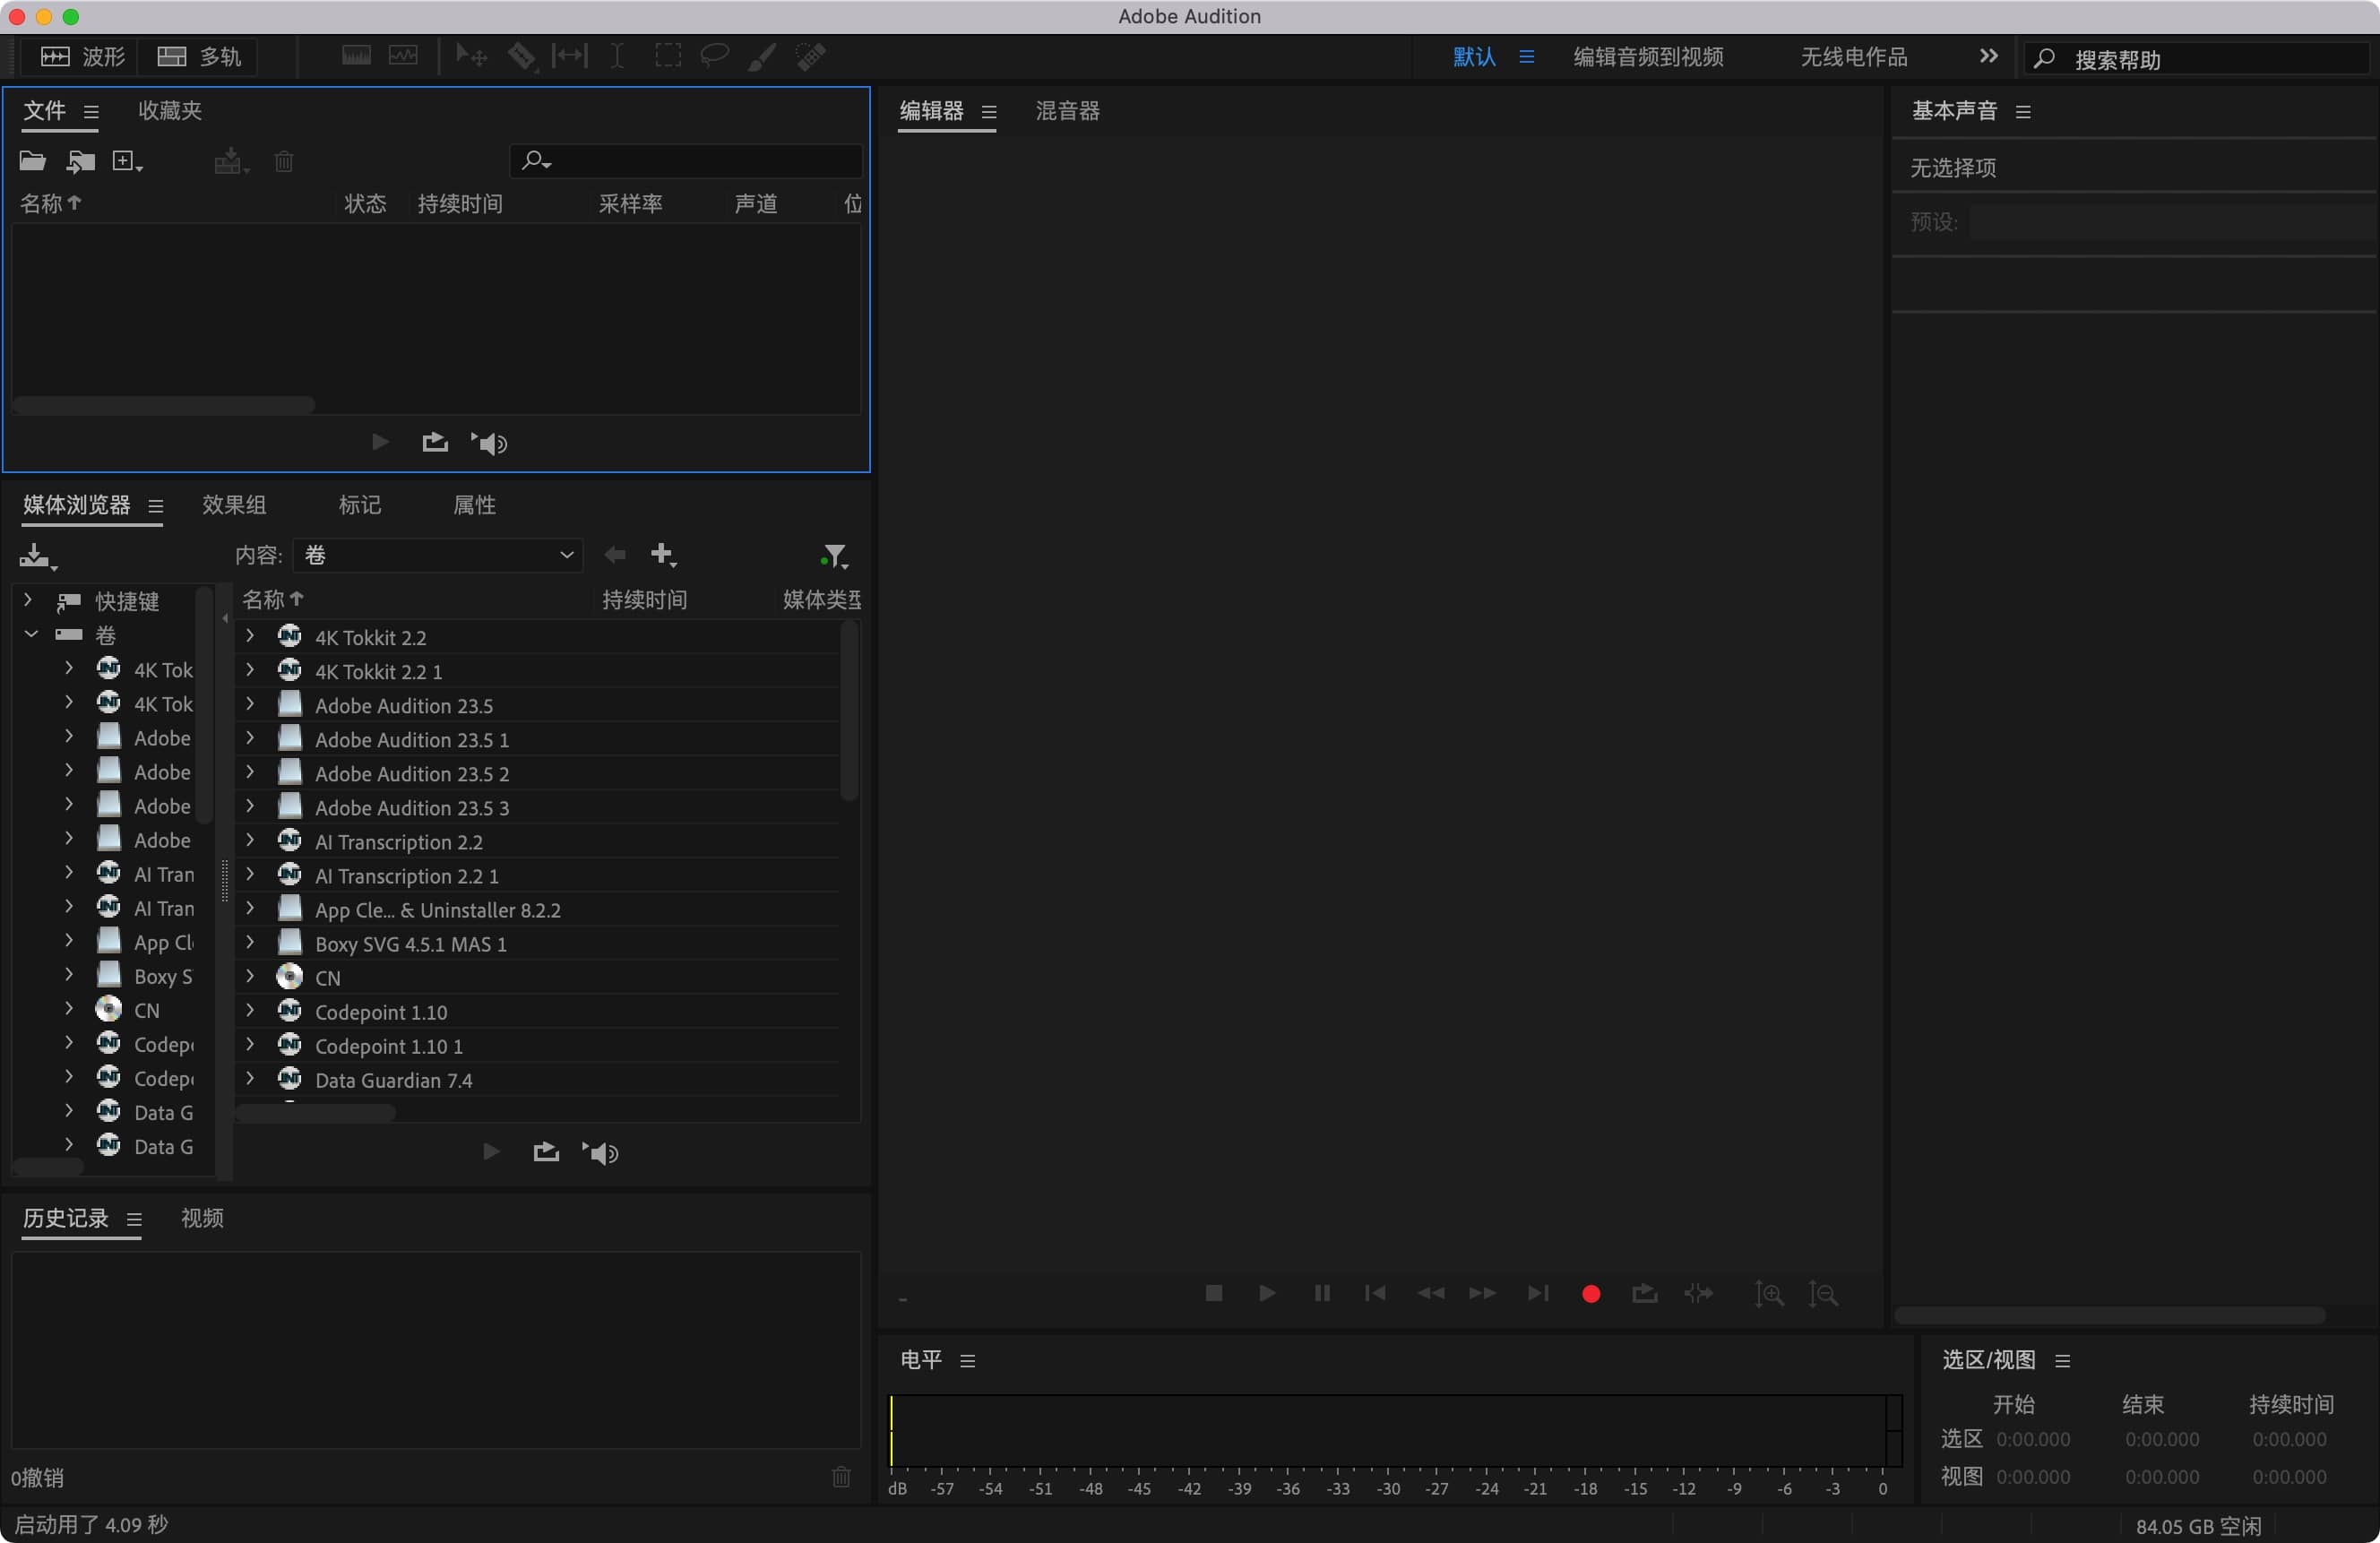Select the Spot Healing Brush tool

pos(810,56)
